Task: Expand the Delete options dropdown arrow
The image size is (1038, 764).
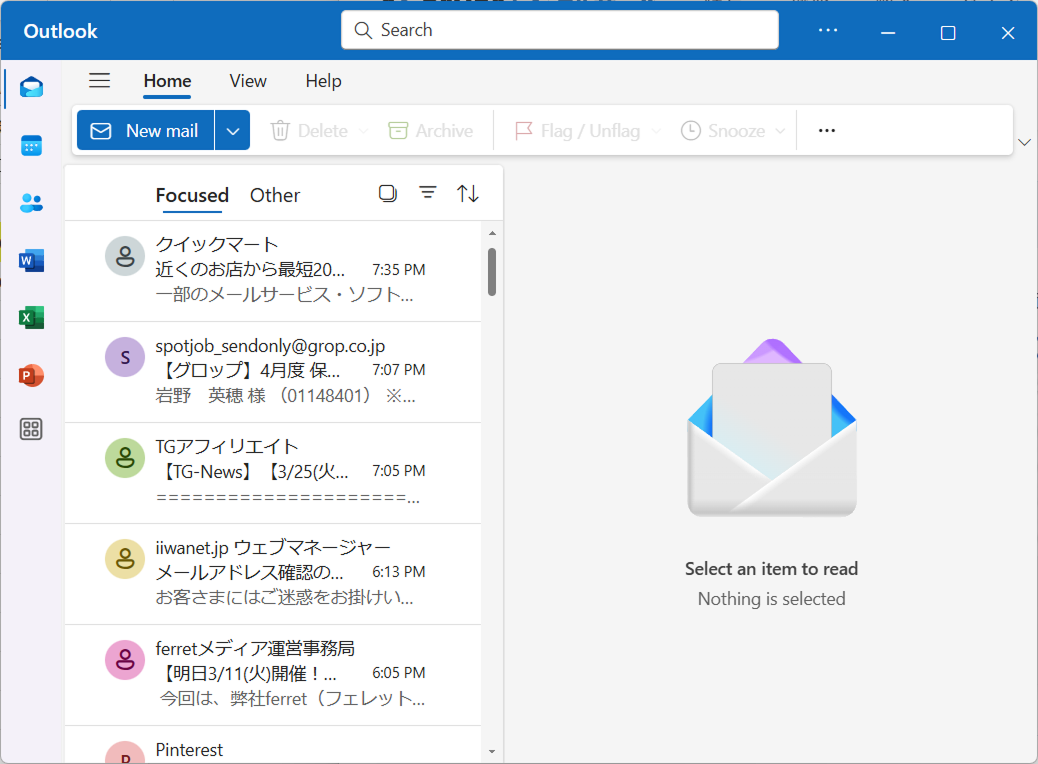Action: 363,131
